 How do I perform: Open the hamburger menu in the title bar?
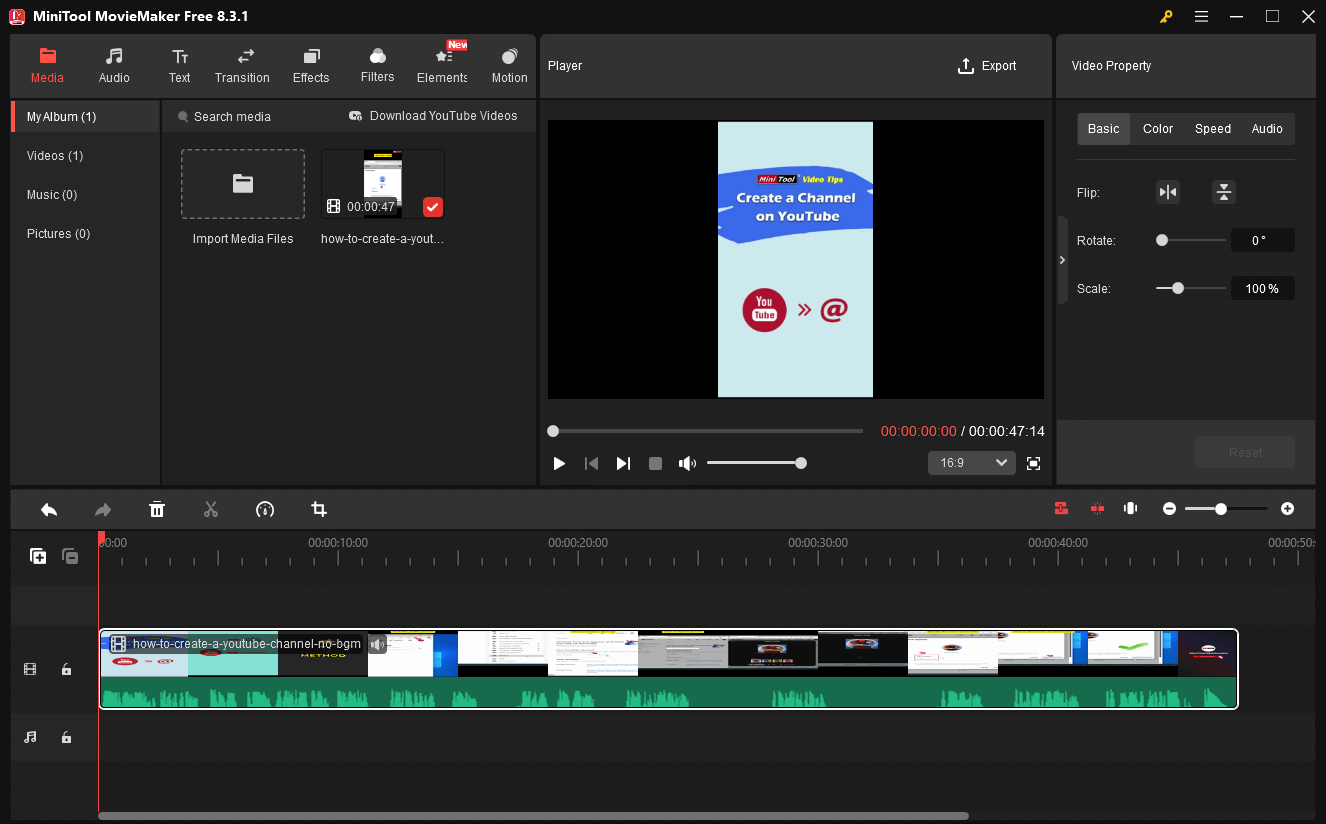tap(1201, 16)
